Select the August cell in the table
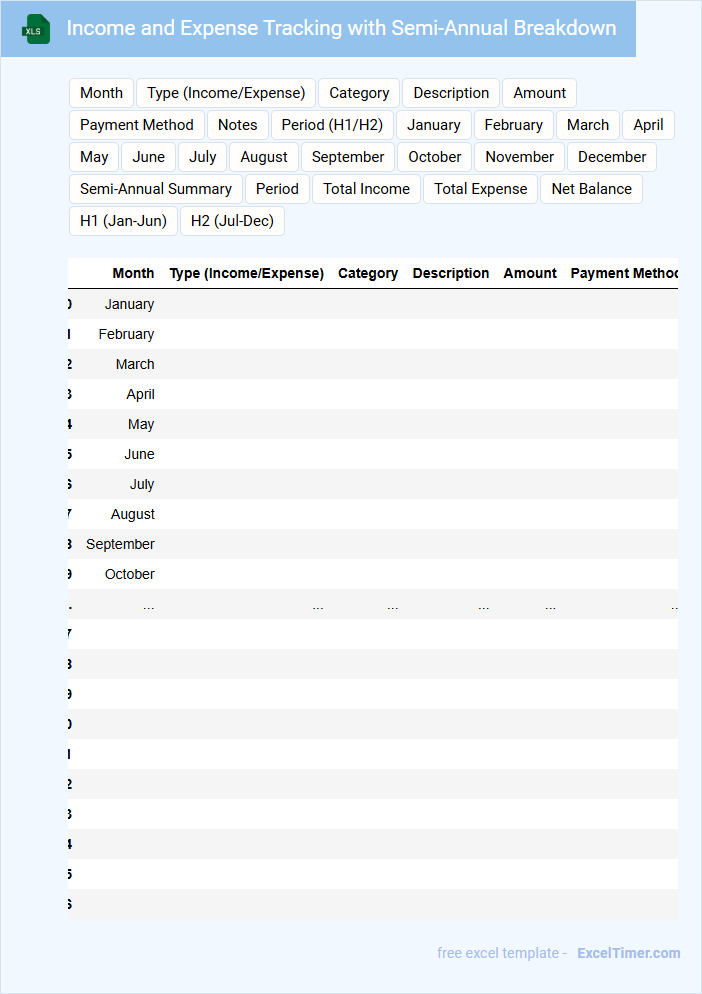This screenshot has height=994, width=702. tap(133, 514)
